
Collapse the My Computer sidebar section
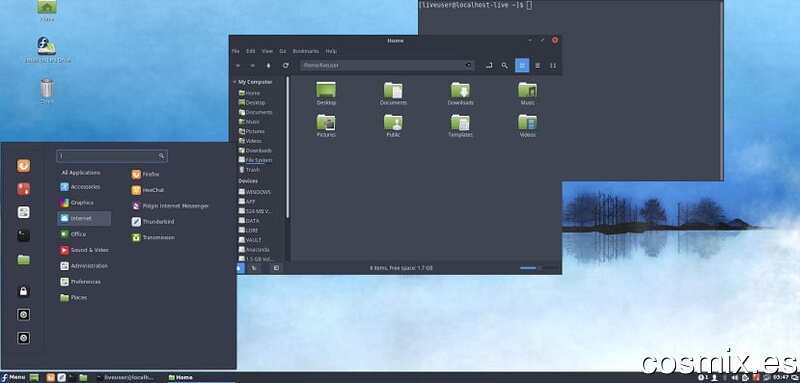235,82
